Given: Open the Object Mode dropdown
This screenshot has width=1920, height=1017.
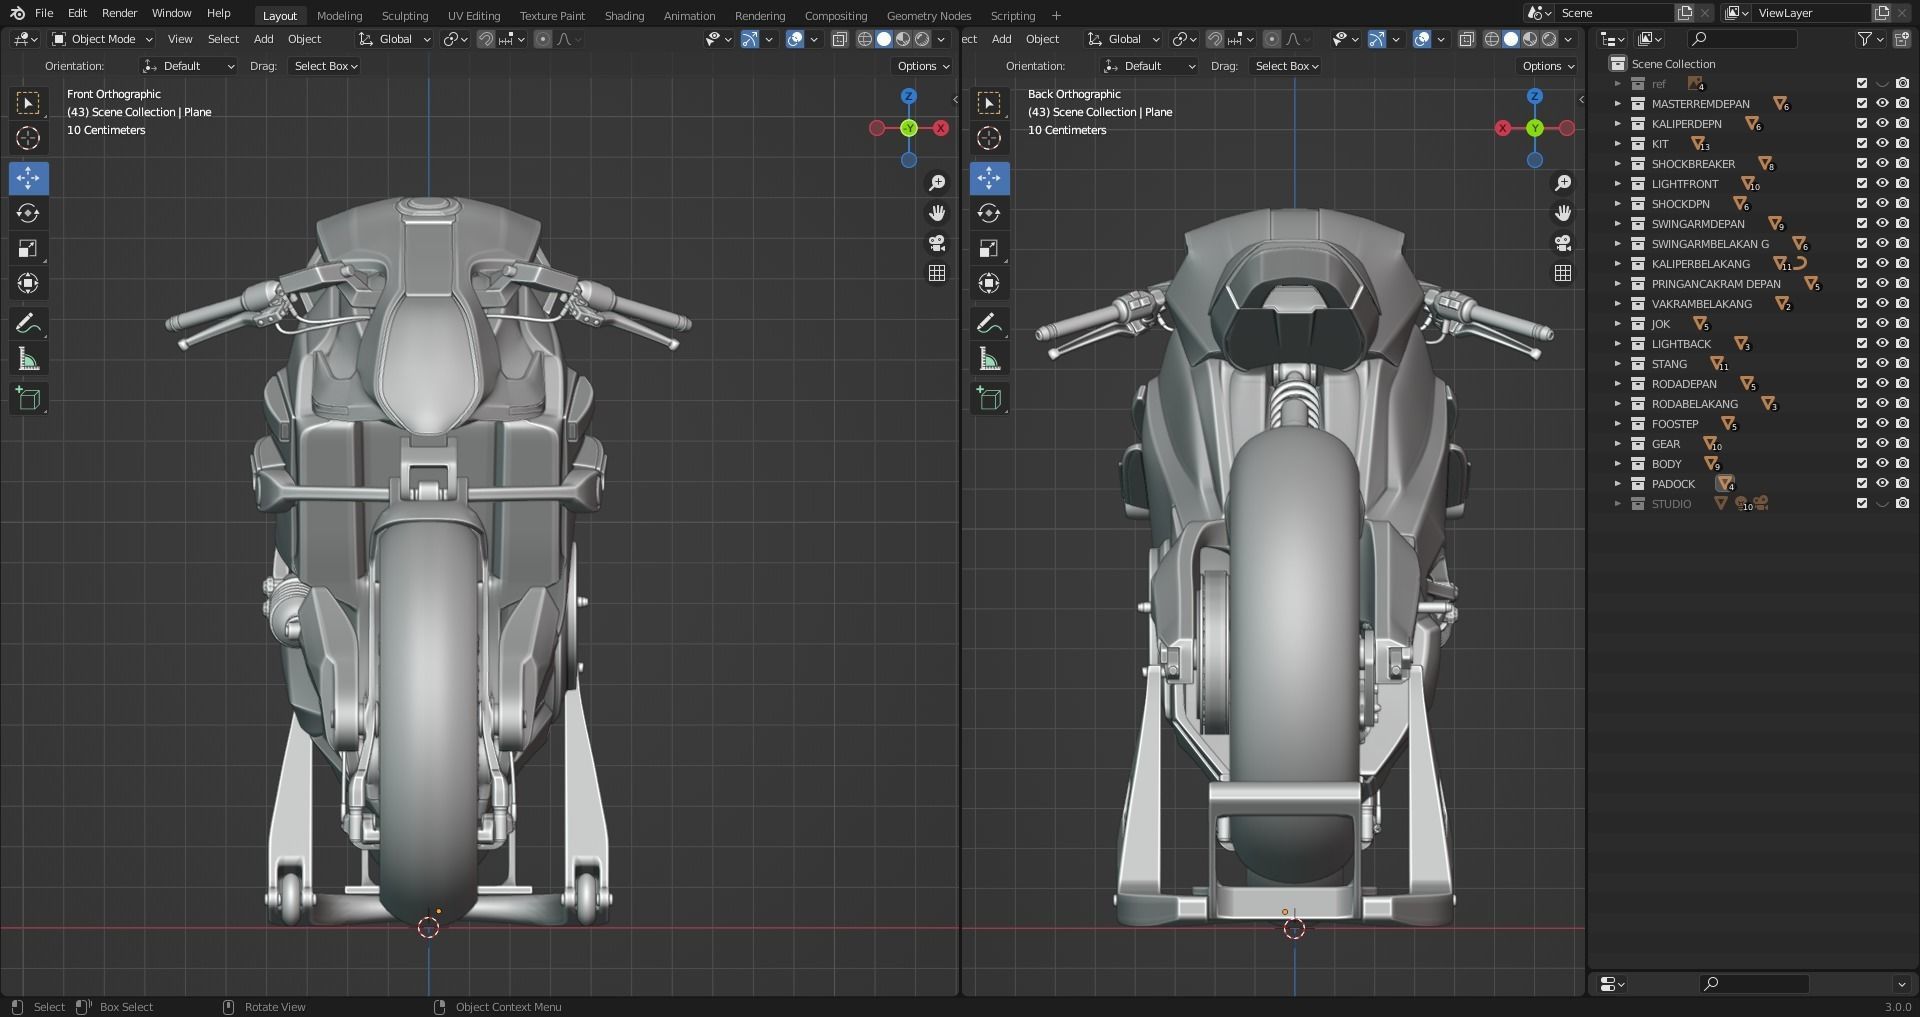Looking at the screenshot, I should pos(102,39).
